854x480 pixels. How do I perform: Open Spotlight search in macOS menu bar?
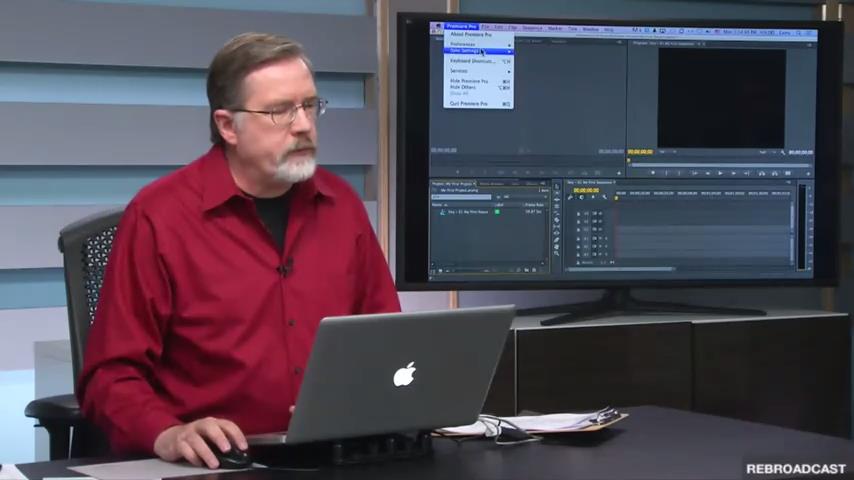798,33
